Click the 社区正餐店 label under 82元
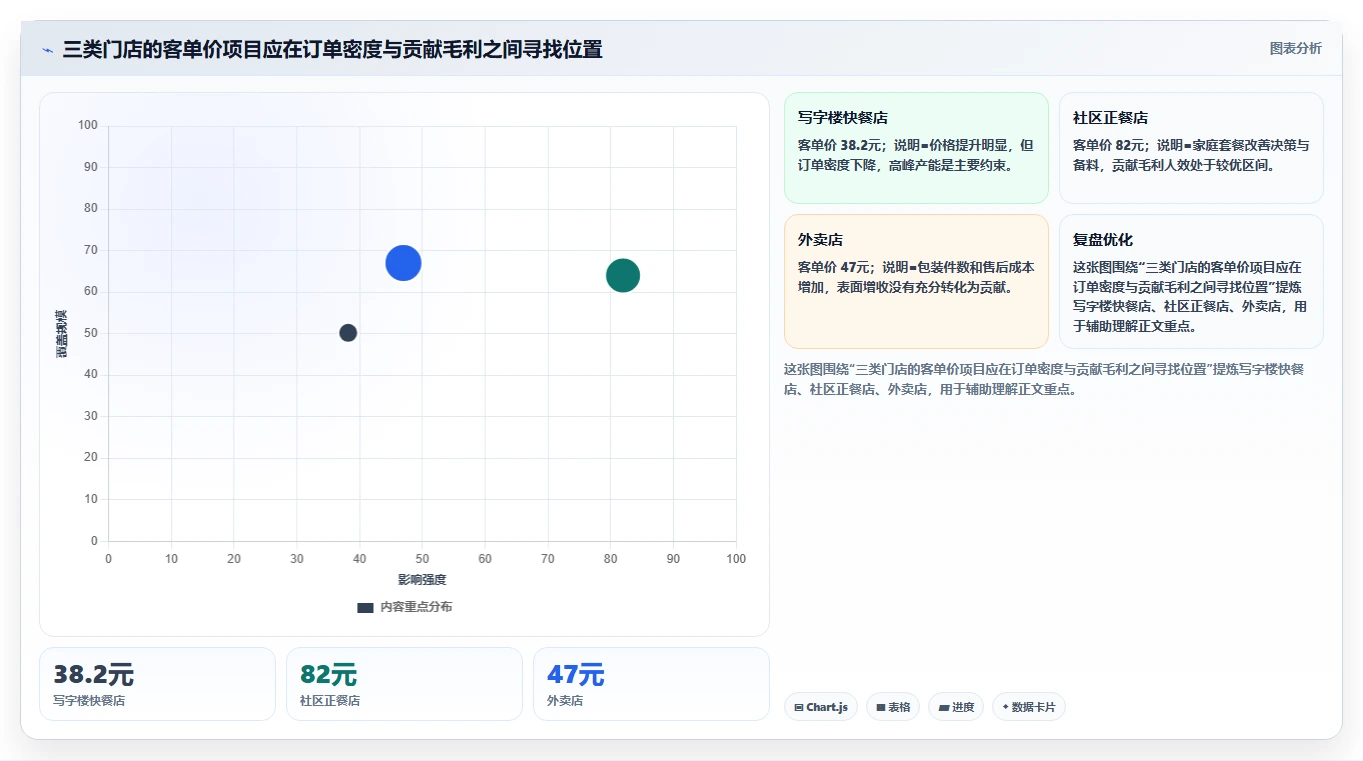 click(330, 701)
